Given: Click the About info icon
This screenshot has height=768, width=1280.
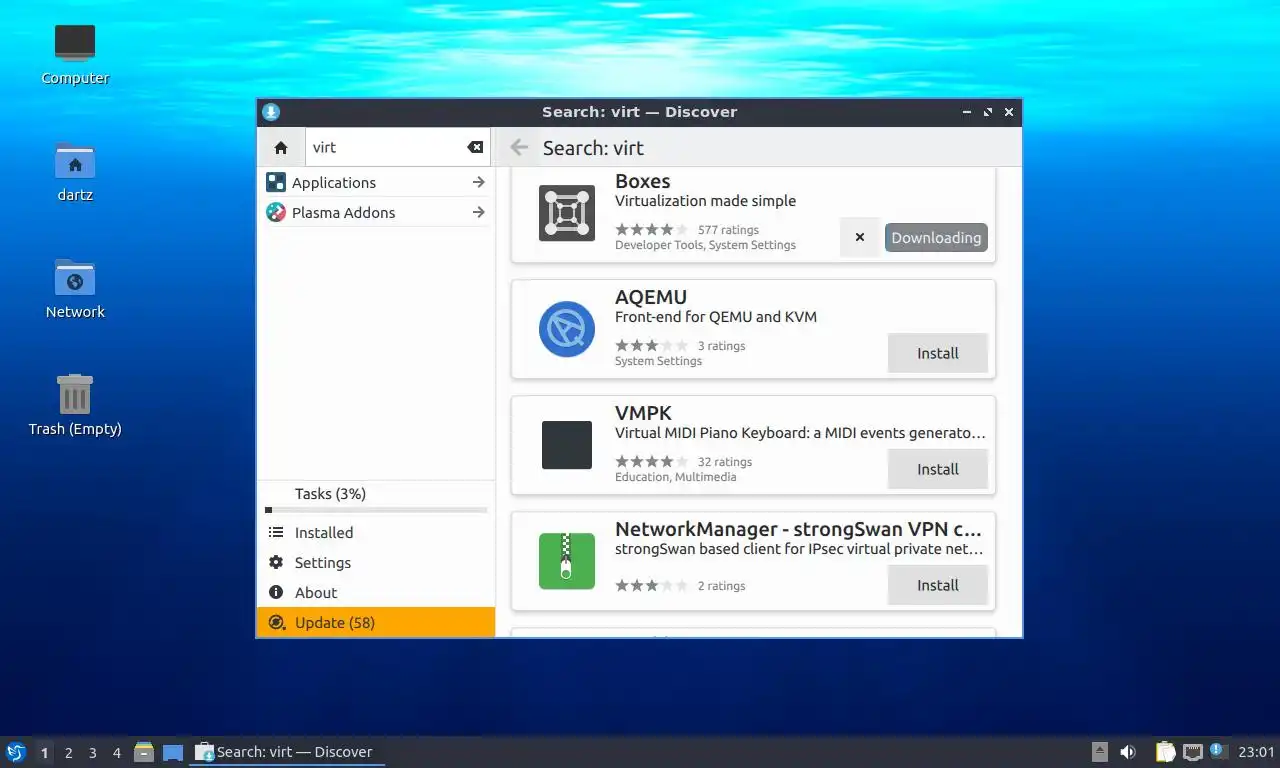Looking at the screenshot, I should pyautogui.click(x=276, y=593).
